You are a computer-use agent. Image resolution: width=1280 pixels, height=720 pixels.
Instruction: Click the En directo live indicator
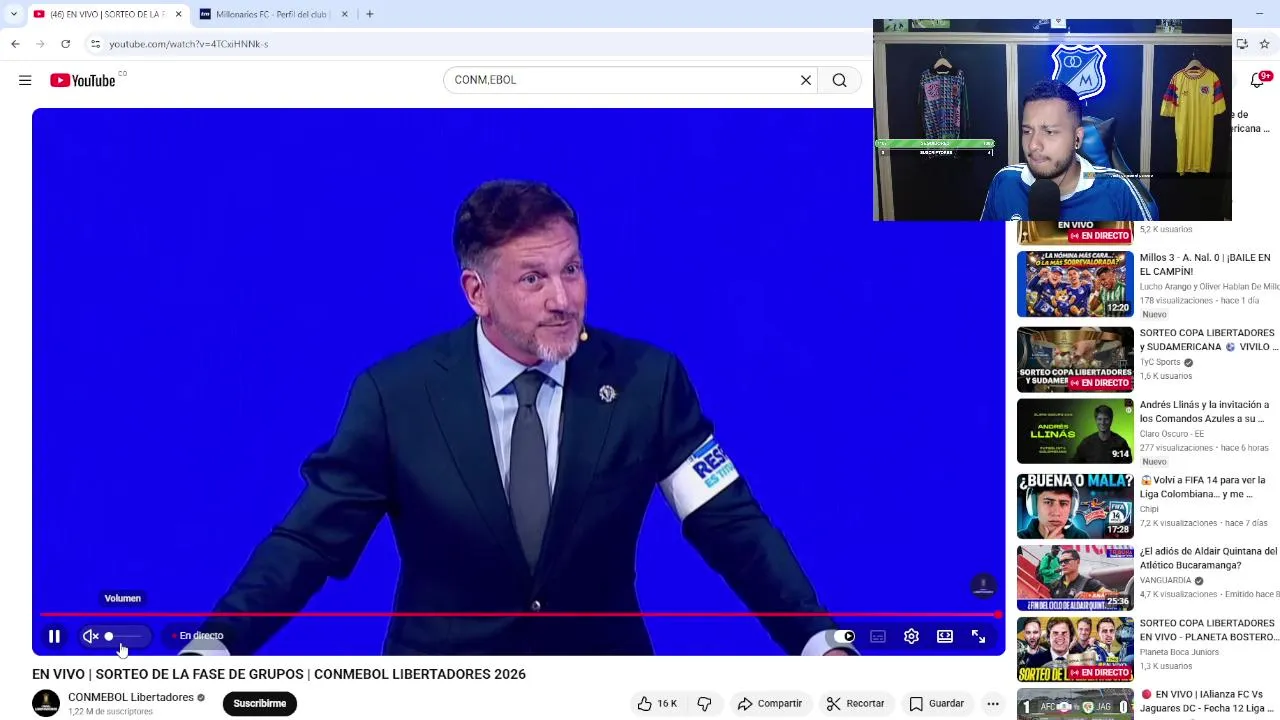coord(197,636)
